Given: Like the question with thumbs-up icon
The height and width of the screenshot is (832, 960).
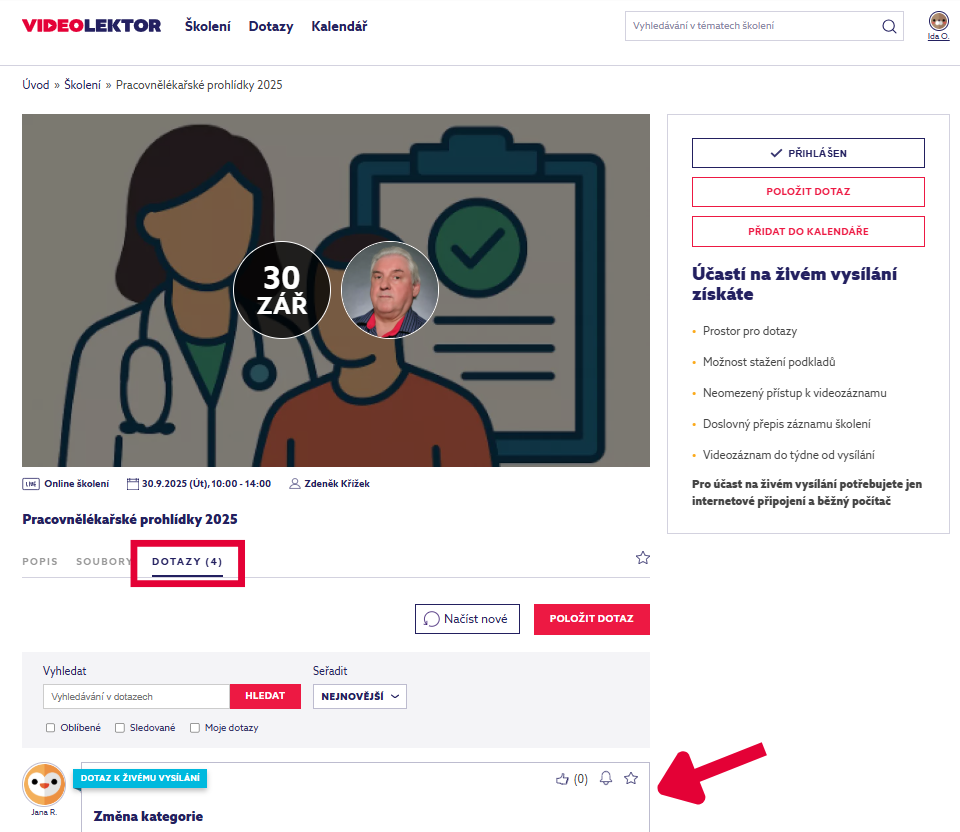Looking at the screenshot, I should click(x=562, y=779).
